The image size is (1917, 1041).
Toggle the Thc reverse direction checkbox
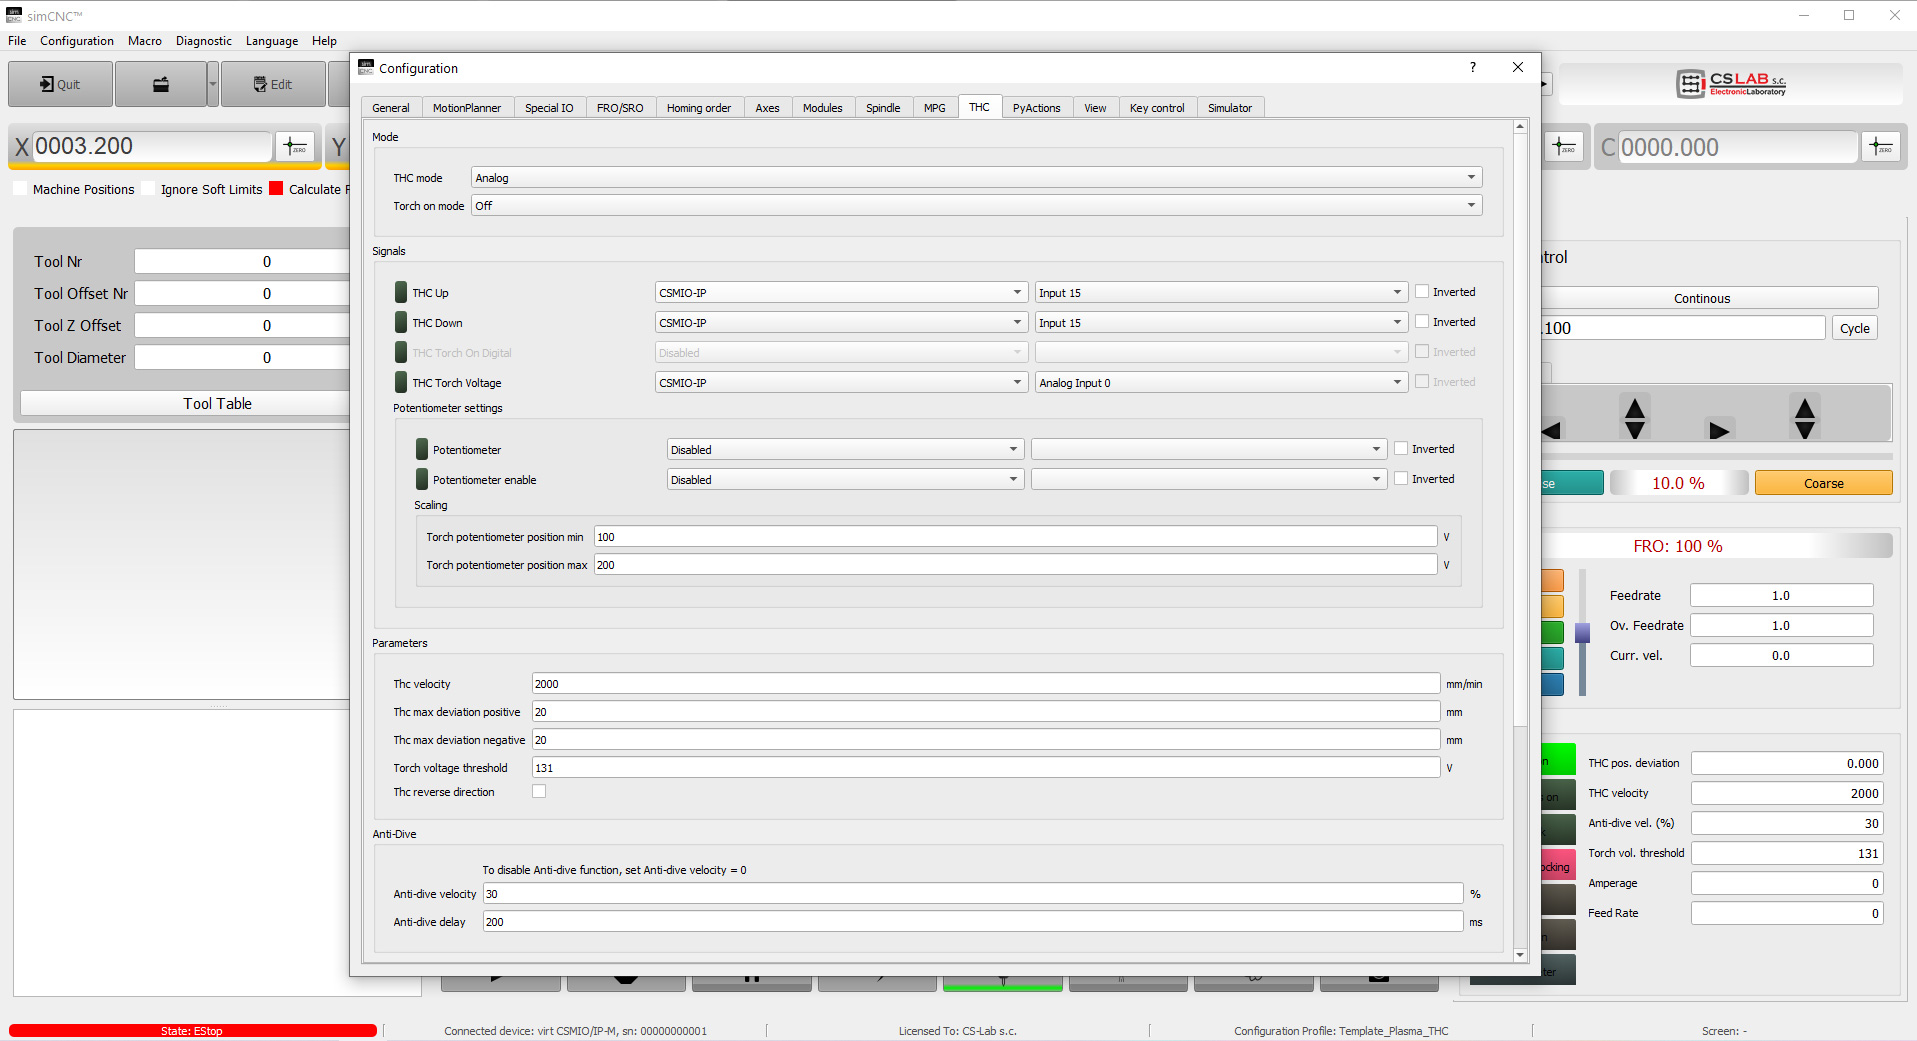tap(539, 792)
